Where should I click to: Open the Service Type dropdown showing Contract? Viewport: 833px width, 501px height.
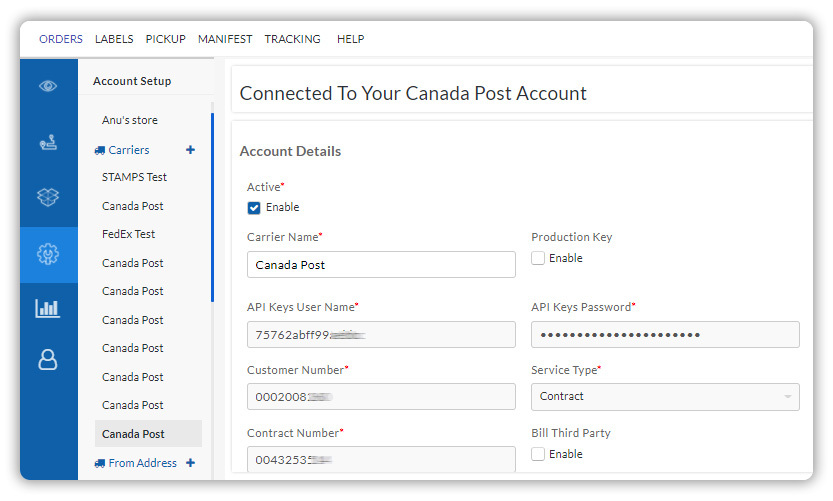pos(665,397)
